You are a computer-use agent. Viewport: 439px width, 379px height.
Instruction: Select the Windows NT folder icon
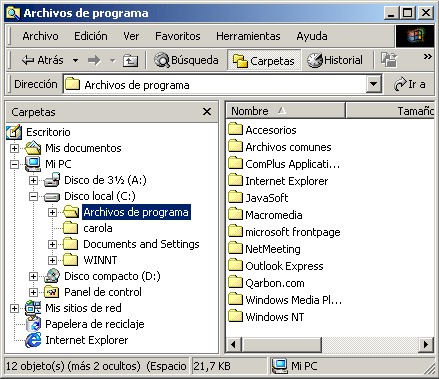[235, 316]
